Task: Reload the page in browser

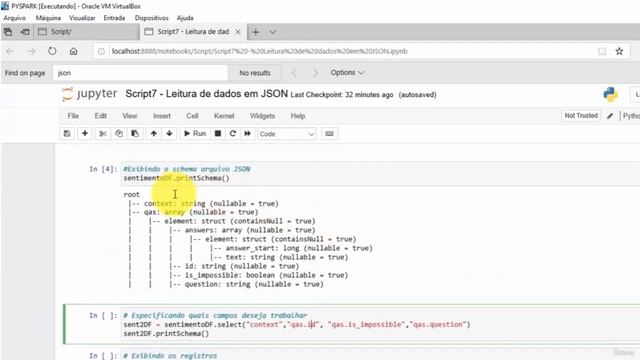Action: pos(52,51)
